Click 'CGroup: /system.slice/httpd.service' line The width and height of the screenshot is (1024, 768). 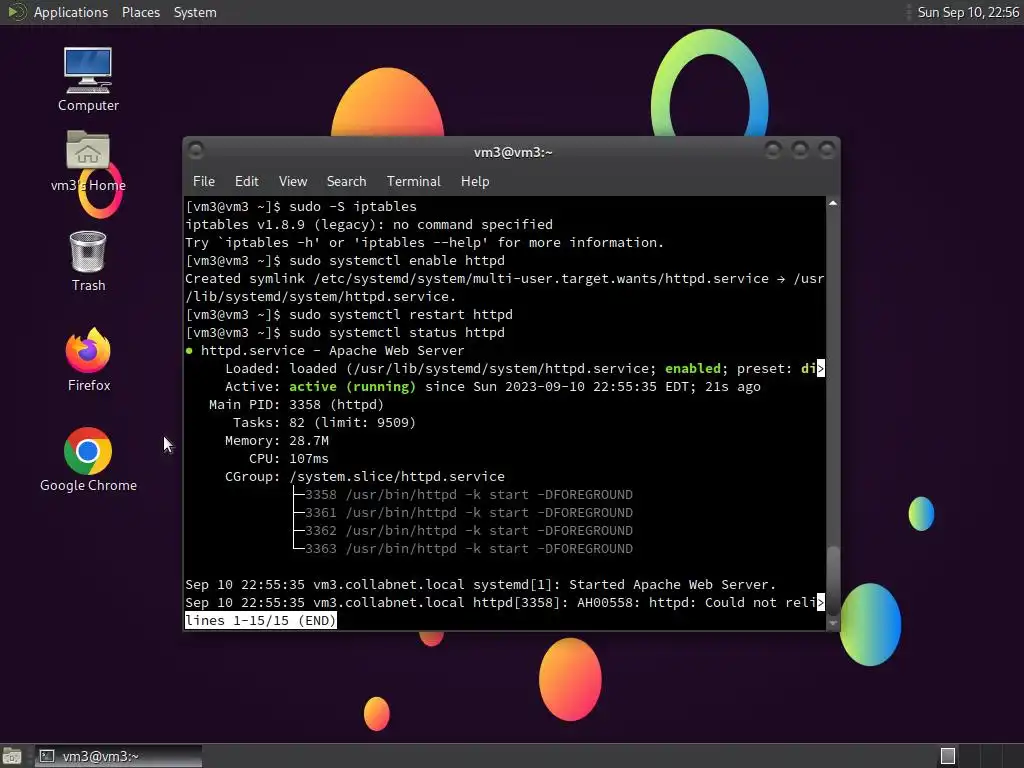(x=364, y=477)
